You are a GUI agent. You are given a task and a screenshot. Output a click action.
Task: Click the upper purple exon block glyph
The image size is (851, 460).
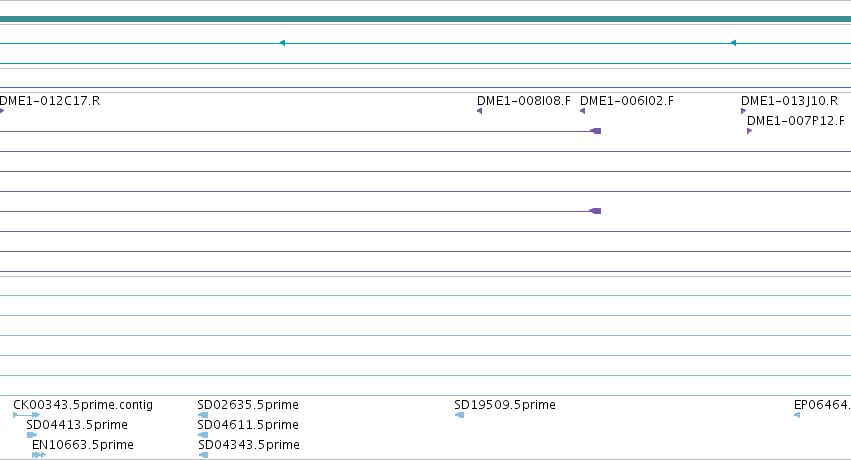pyautogui.click(x=595, y=131)
